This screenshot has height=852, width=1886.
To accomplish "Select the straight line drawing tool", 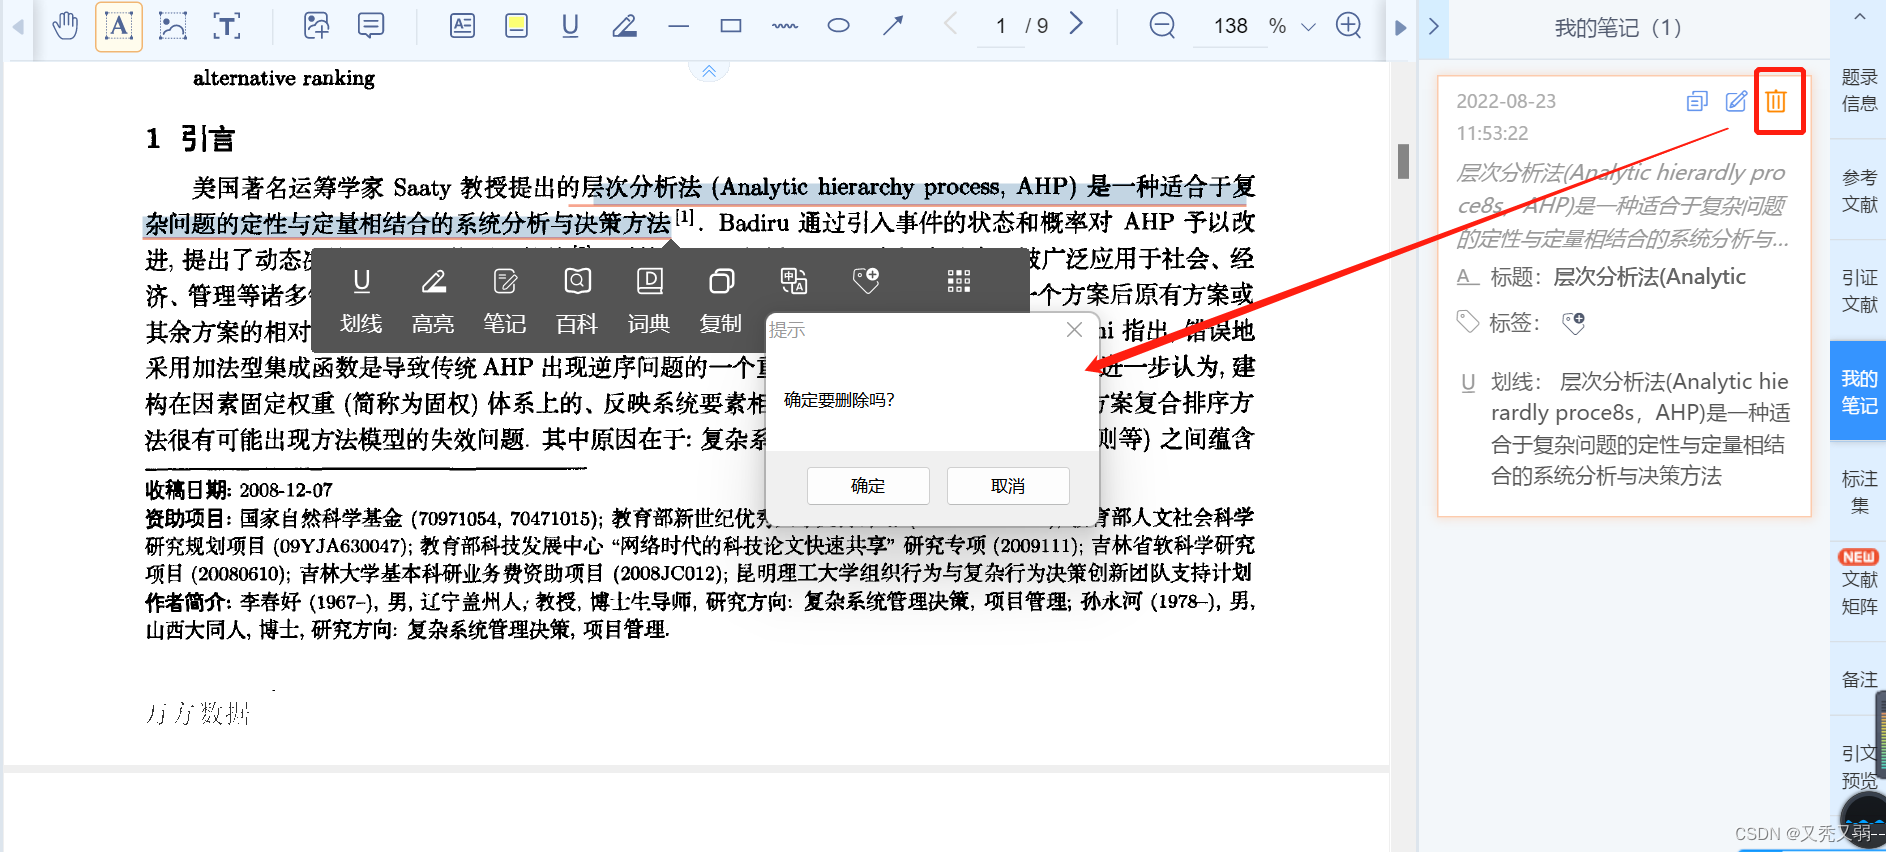I will click(x=679, y=26).
